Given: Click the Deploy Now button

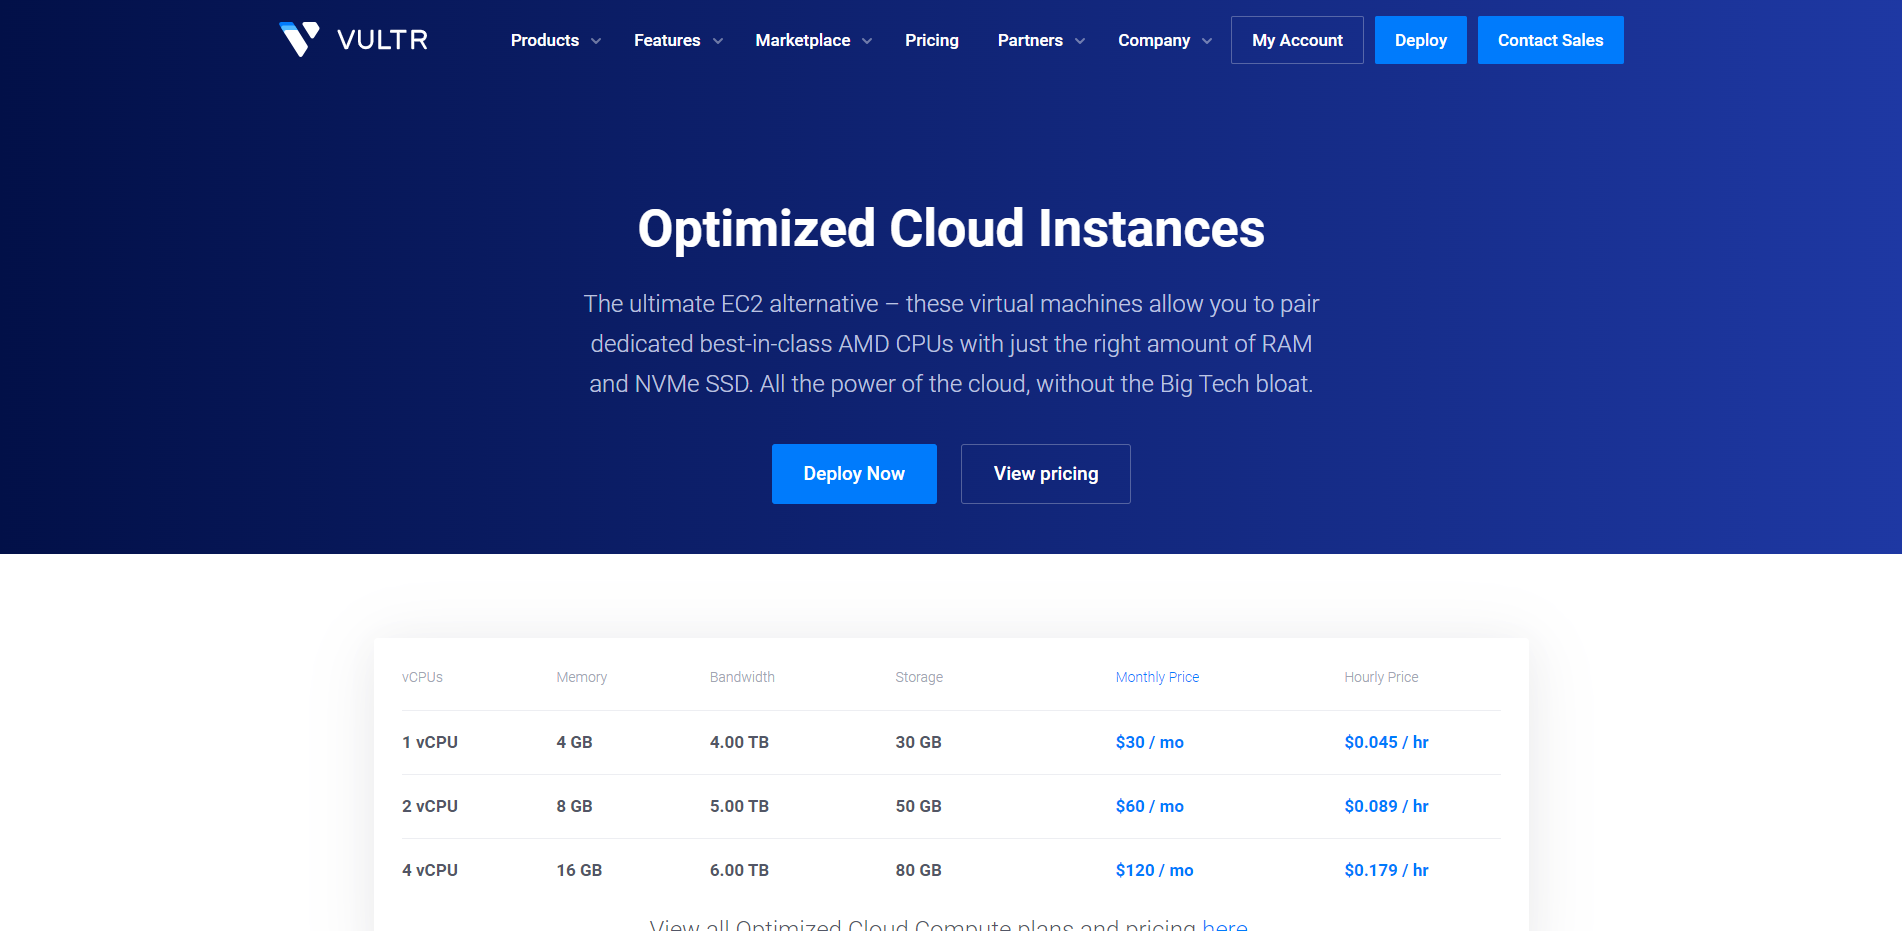Looking at the screenshot, I should click(854, 474).
